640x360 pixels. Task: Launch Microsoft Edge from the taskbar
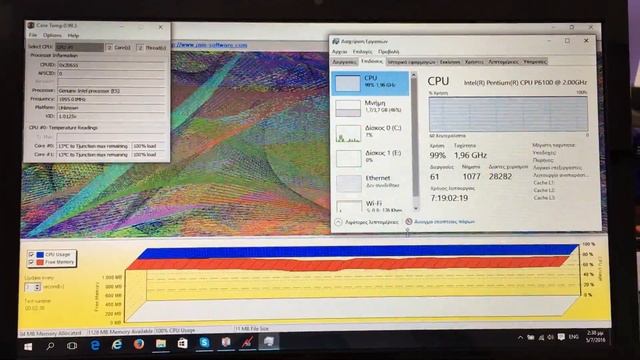tap(95, 345)
